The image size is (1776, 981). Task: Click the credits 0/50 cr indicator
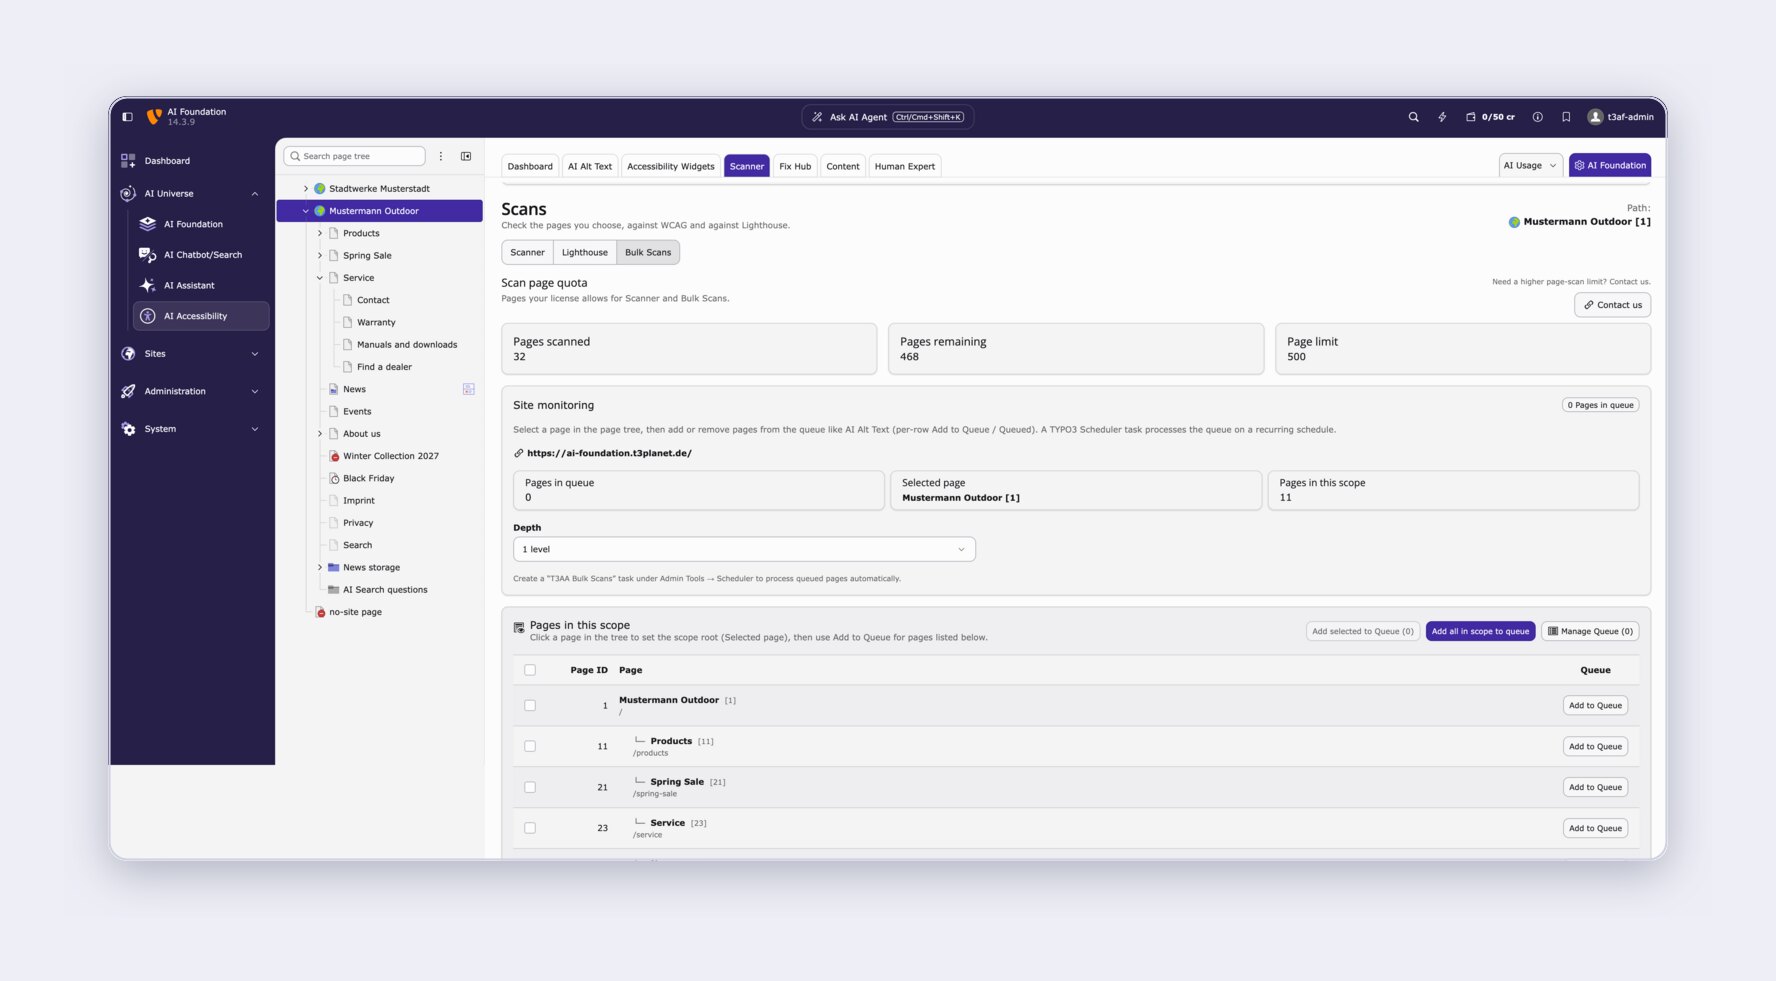tap(1490, 117)
